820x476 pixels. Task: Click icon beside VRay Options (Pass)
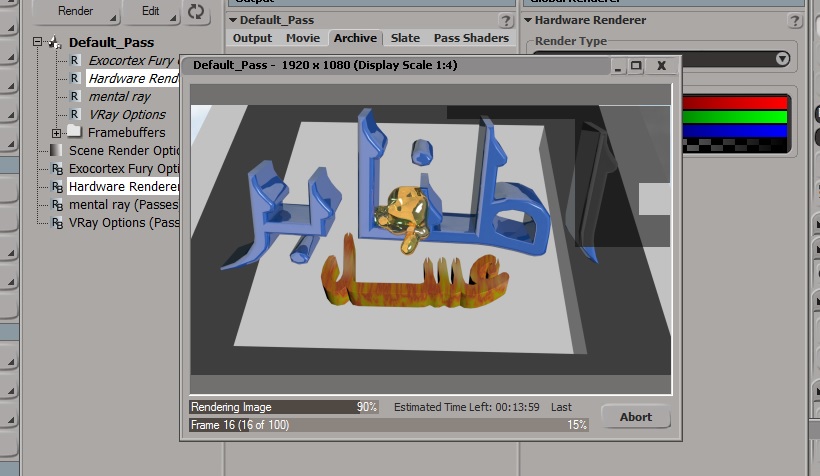point(56,223)
